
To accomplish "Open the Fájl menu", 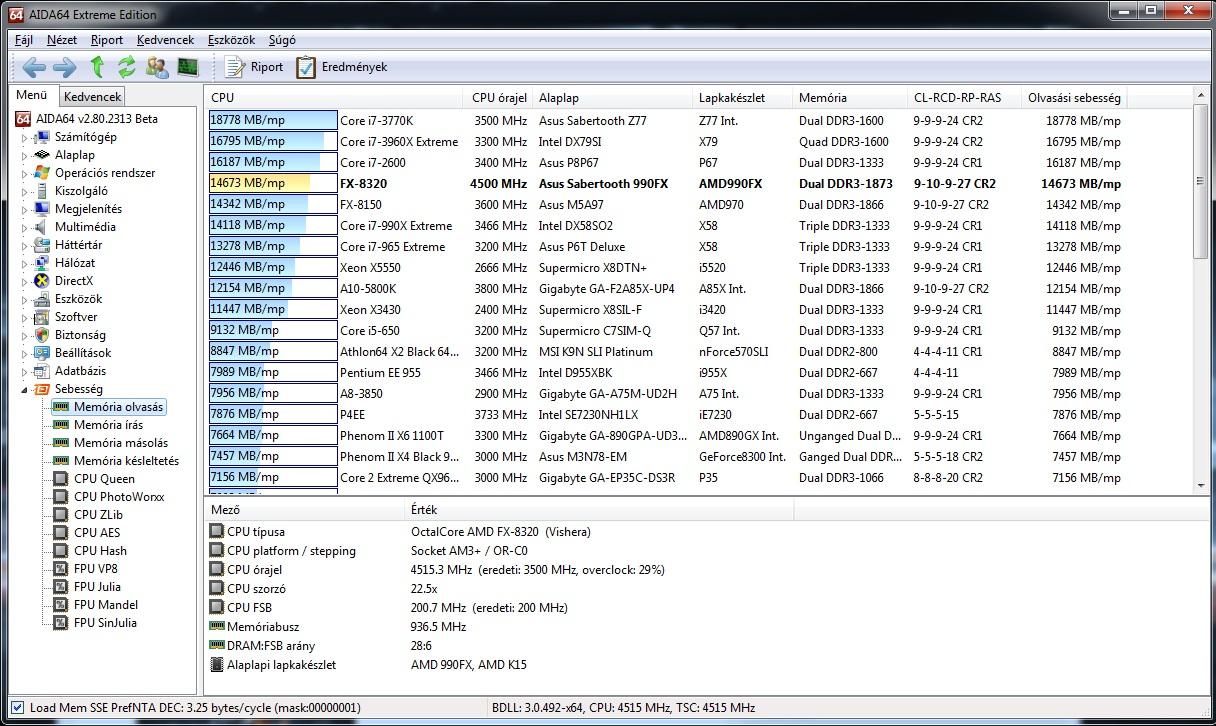I will [24, 40].
